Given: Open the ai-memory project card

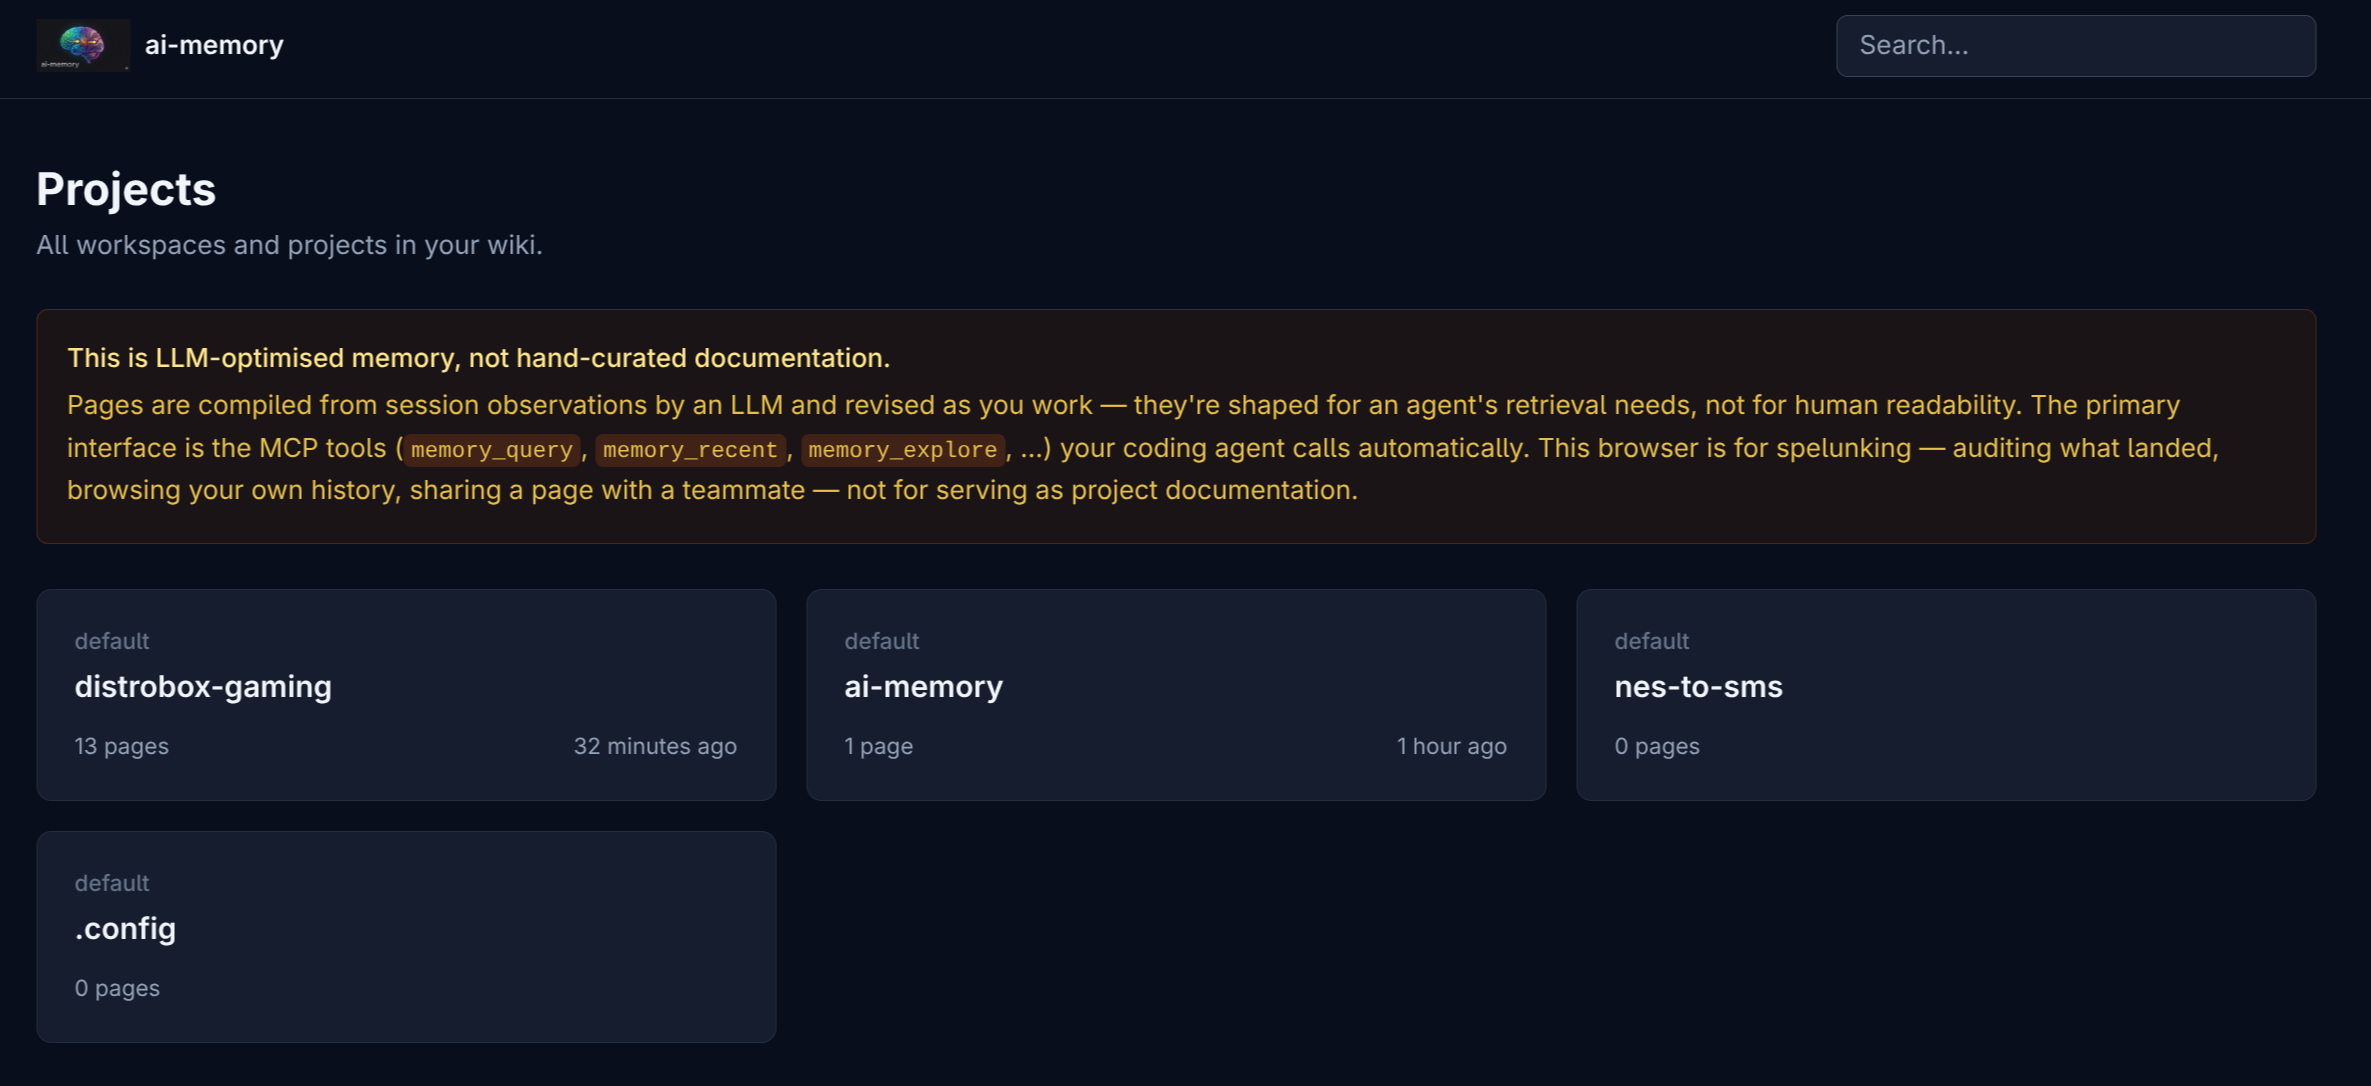Looking at the screenshot, I should point(1176,694).
